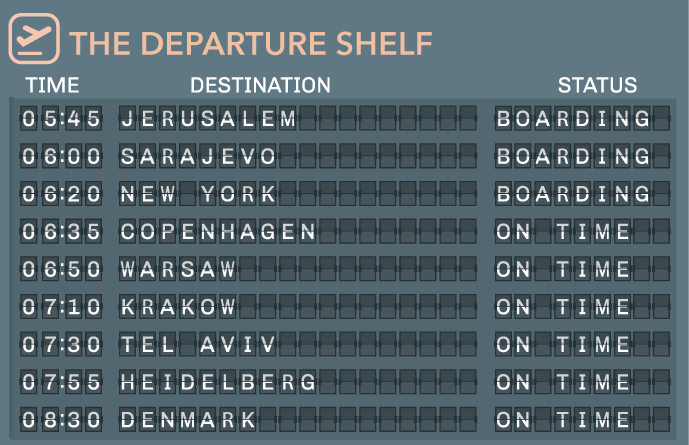Click Boarding status for New York
Image resolution: width=689 pixels, height=445 pixels.
573,194
